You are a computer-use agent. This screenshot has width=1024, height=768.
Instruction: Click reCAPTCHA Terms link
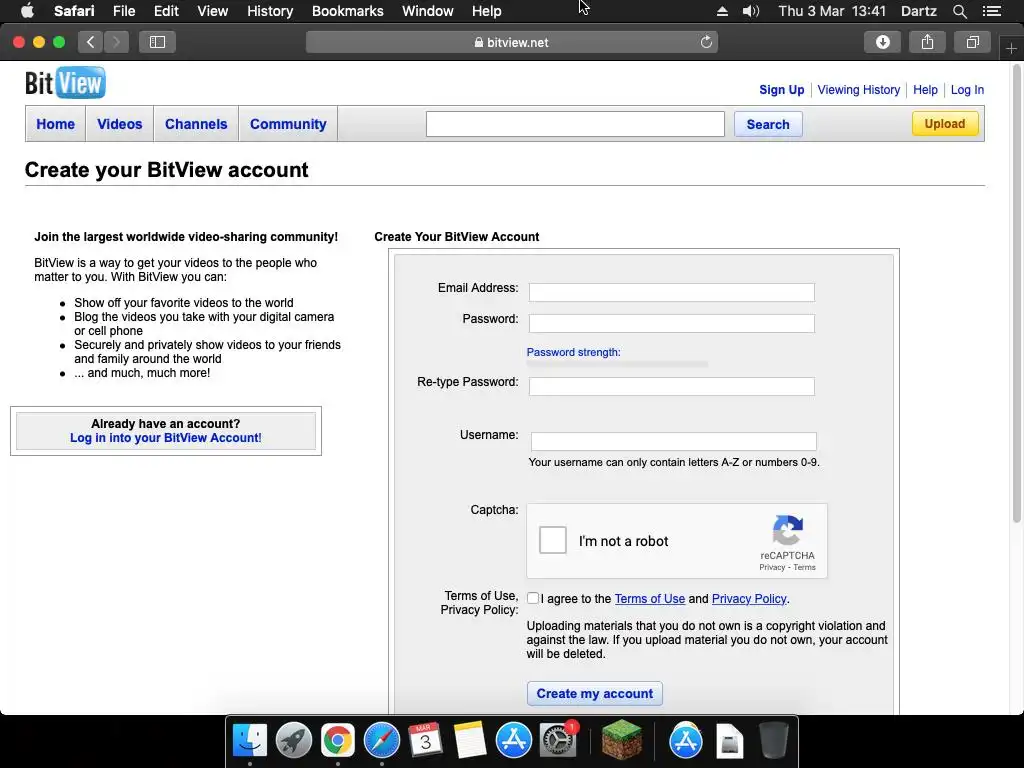(805, 568)
